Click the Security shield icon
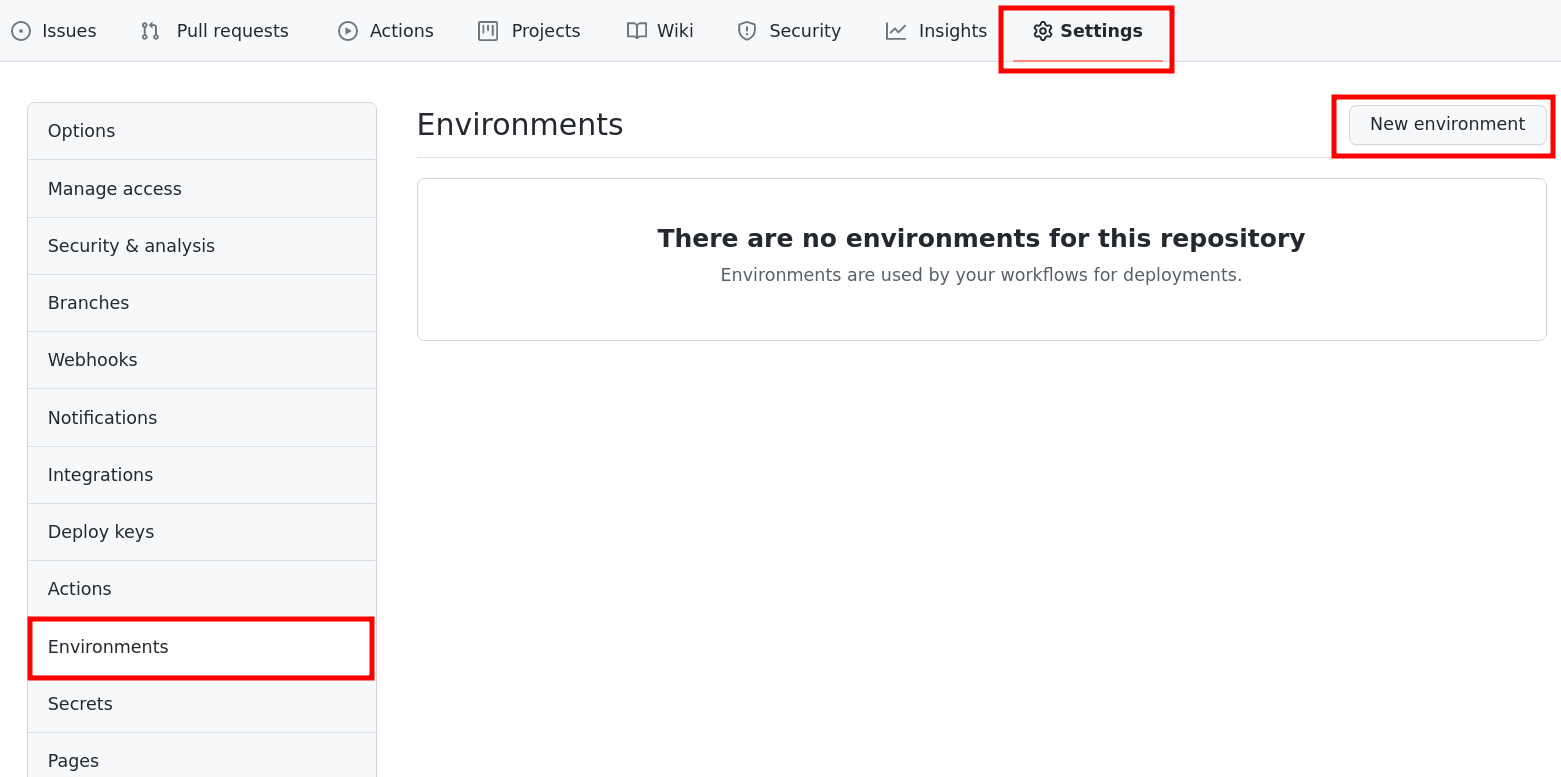The width and height of the screenshot is (1561, 777). pyautogui.click(x=746, y=30)
